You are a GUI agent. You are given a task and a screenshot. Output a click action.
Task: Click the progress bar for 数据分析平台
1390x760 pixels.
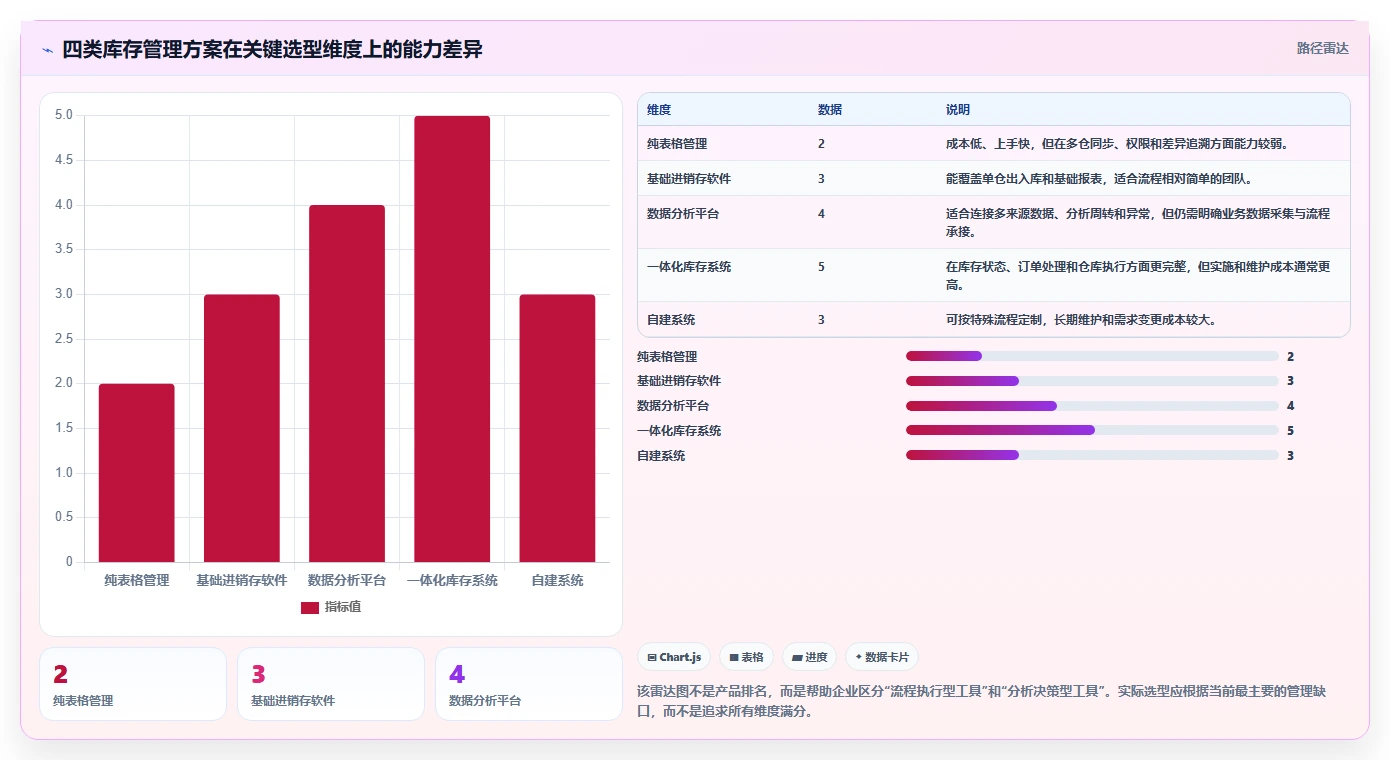coord(1092,406)
